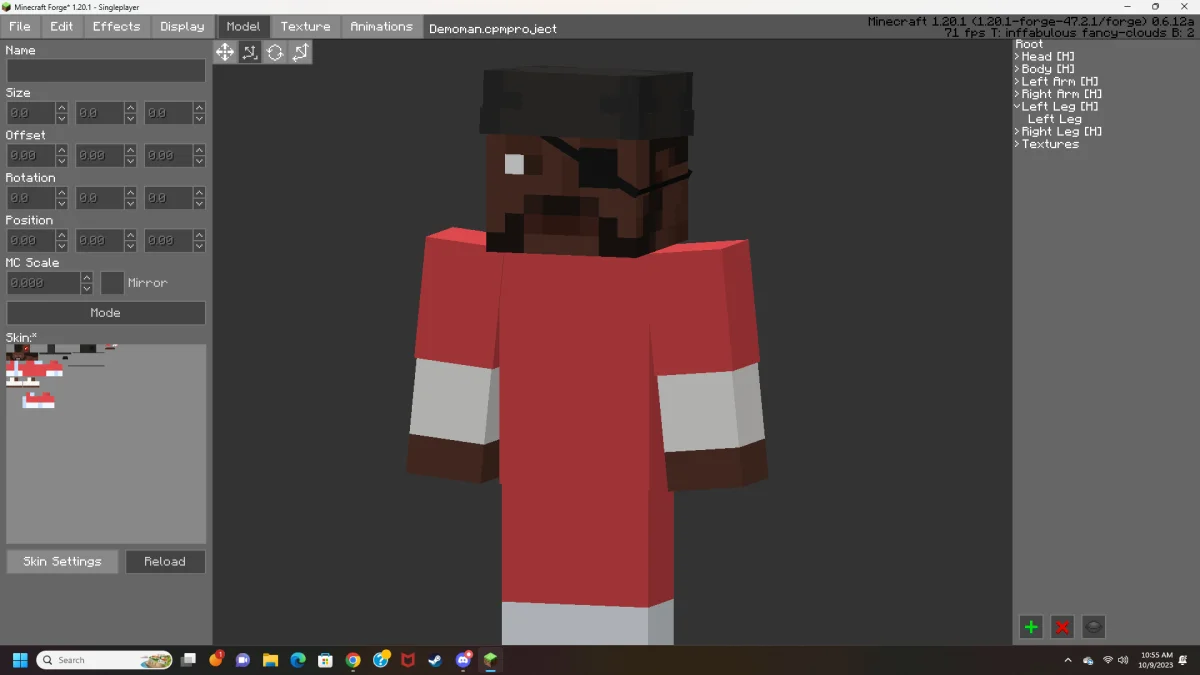Click the Demoman.cpmproject file name

tap(493, 29)
